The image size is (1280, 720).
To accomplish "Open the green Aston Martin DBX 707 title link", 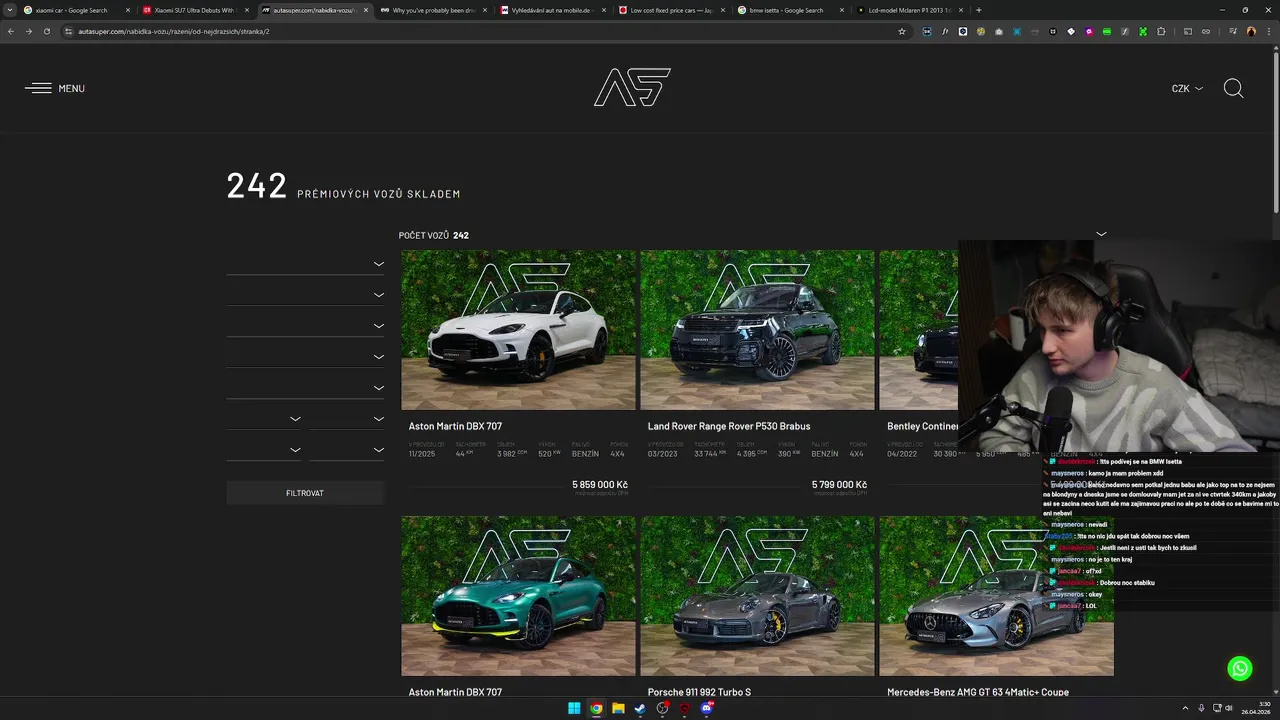I will click(455, 692).
